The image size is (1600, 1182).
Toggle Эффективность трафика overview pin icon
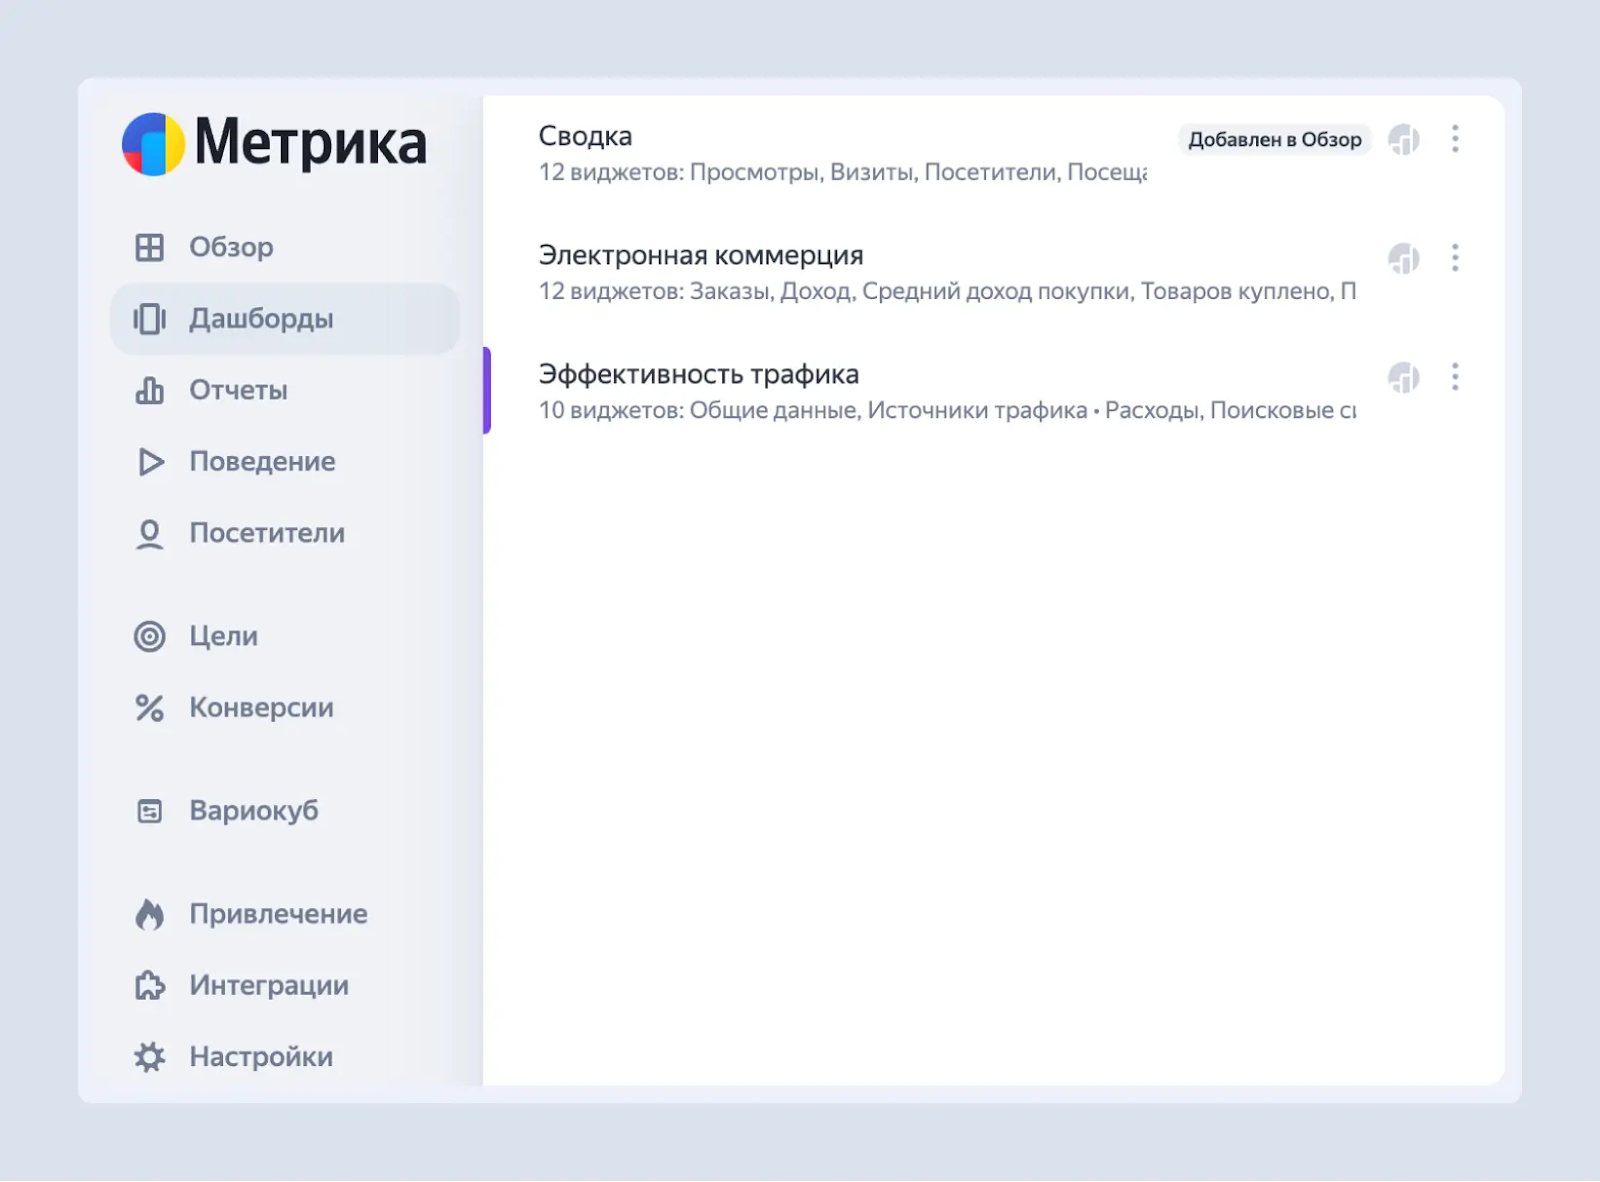point(1403,378)
